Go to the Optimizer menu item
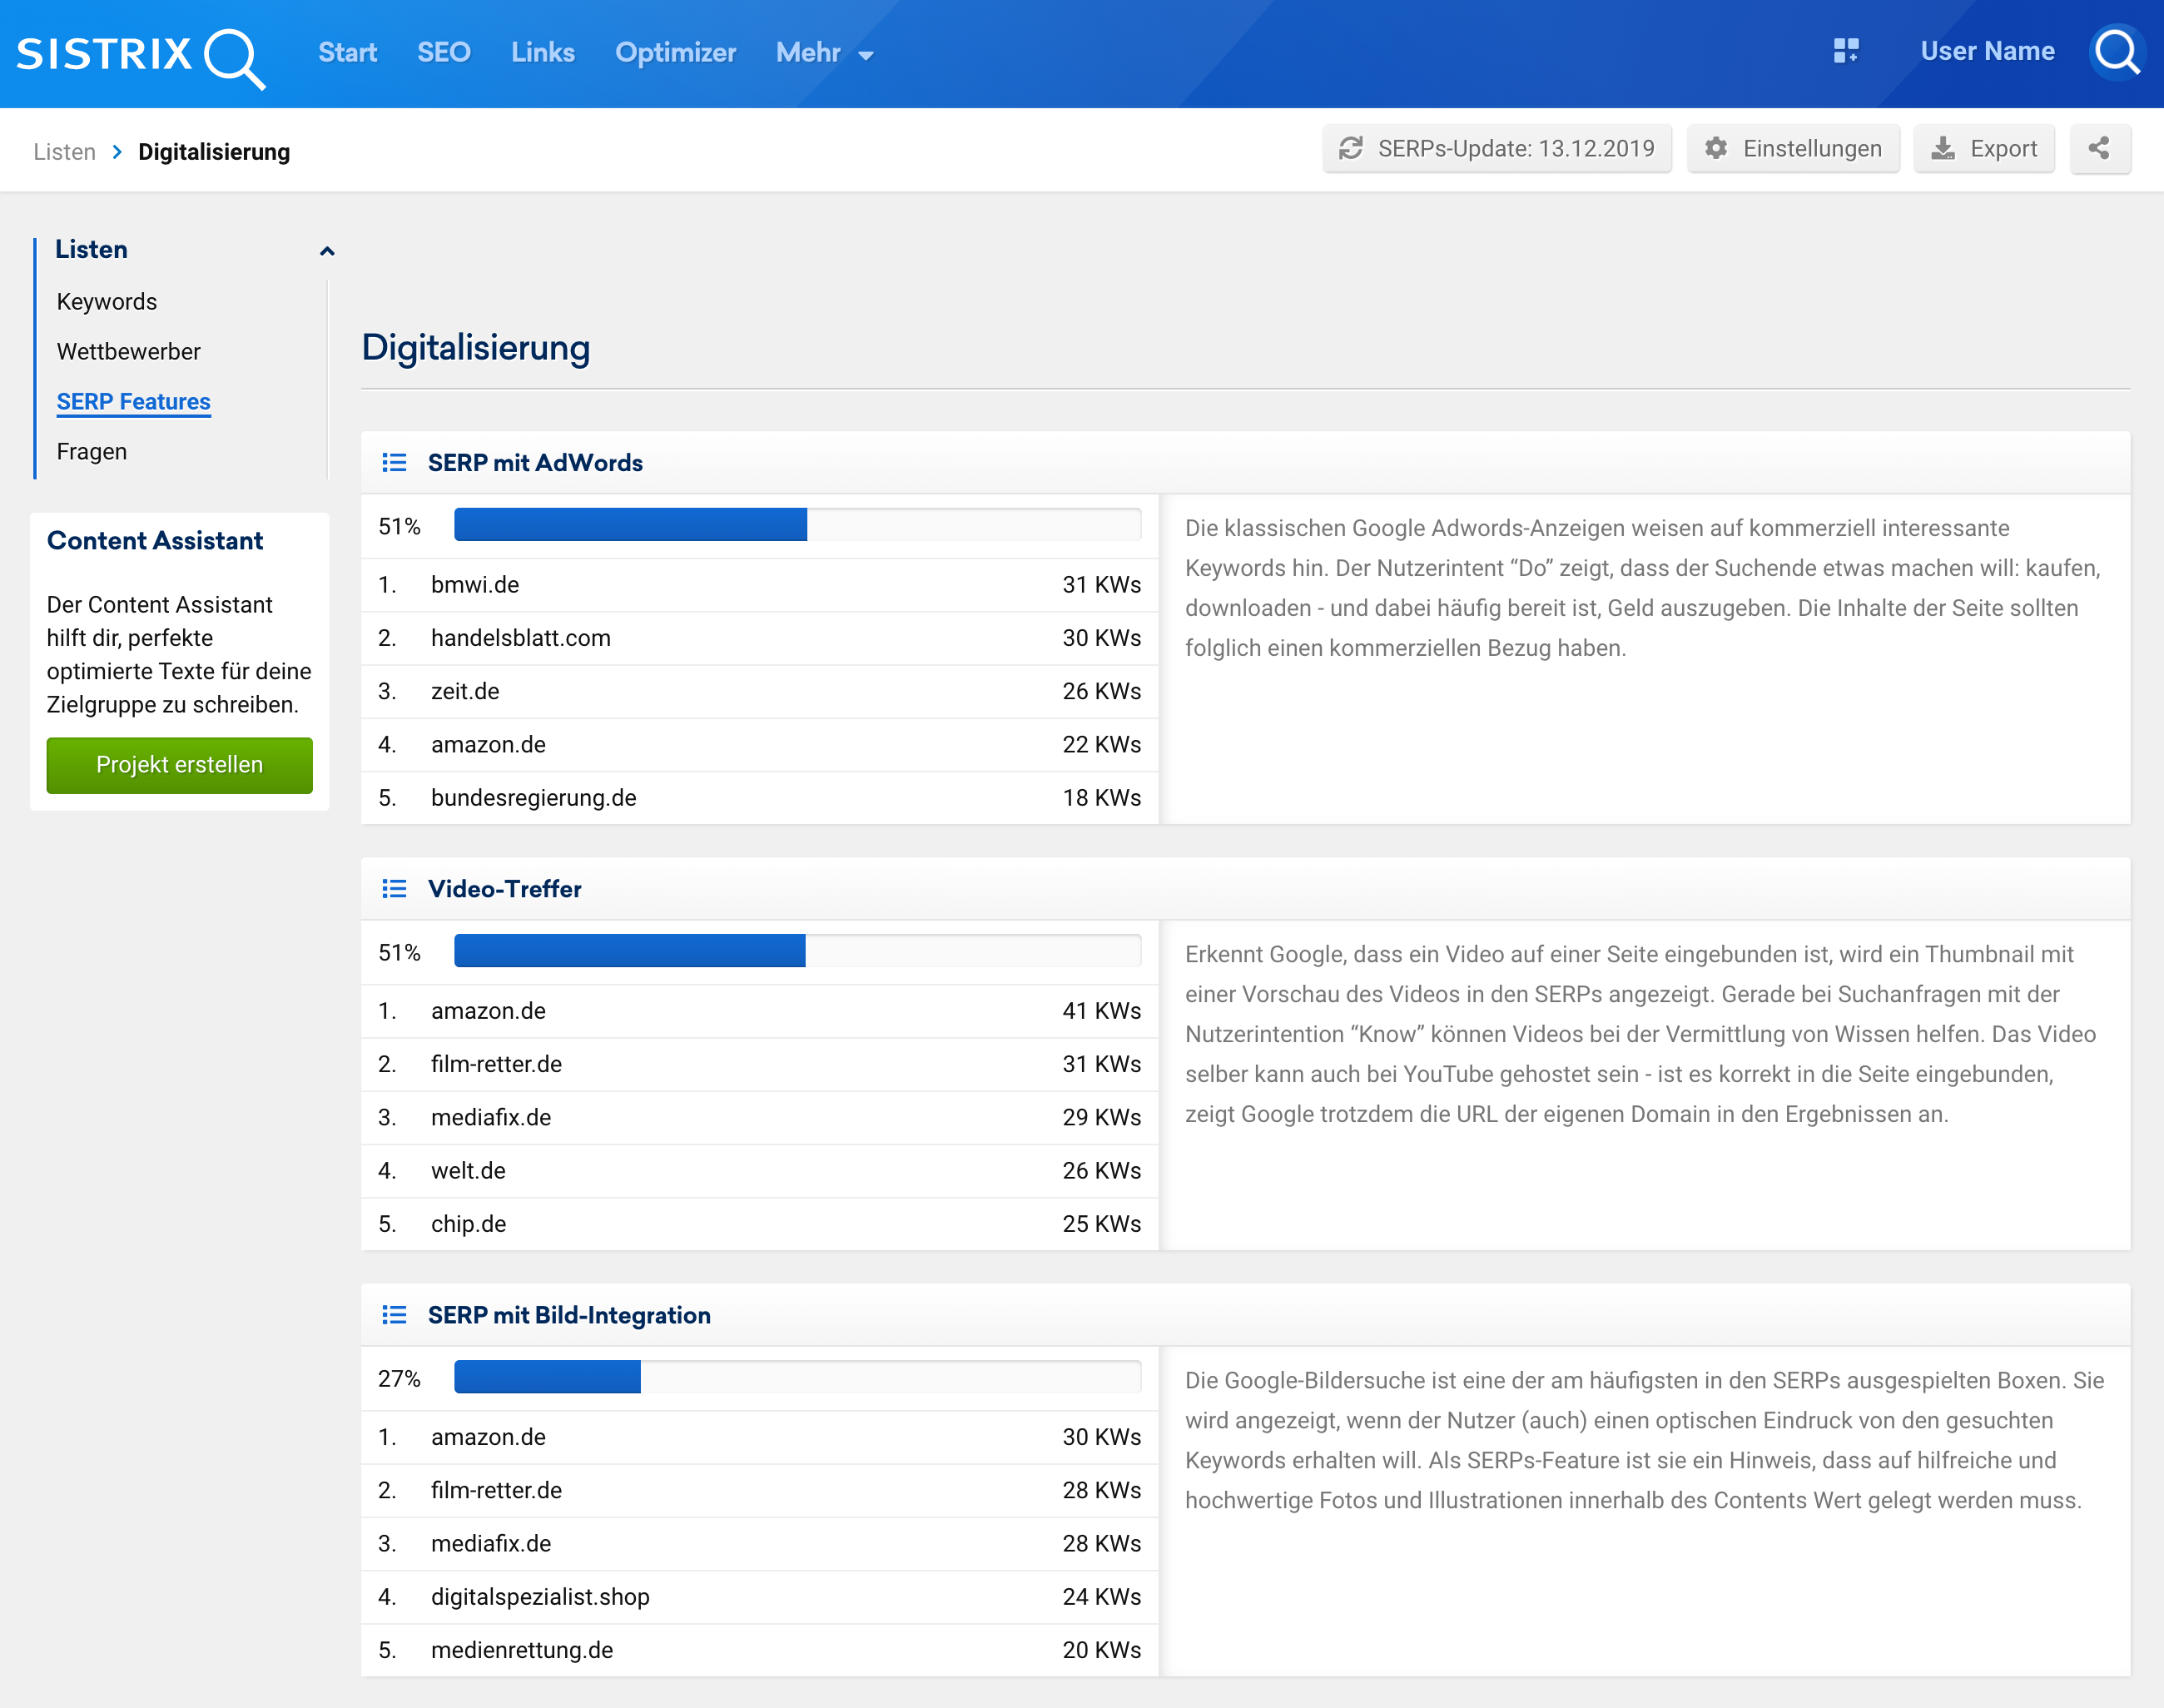The image size is (2164, 1708). [675, 53]
